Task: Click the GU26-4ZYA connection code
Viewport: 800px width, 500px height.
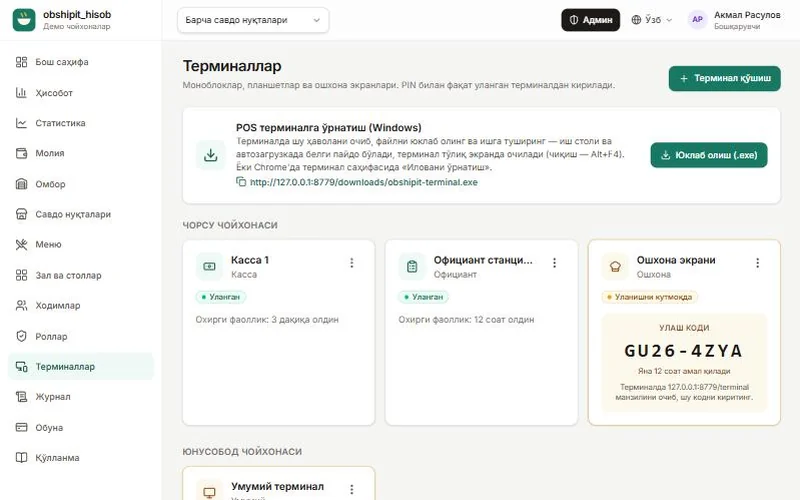Action: (684, 351)
